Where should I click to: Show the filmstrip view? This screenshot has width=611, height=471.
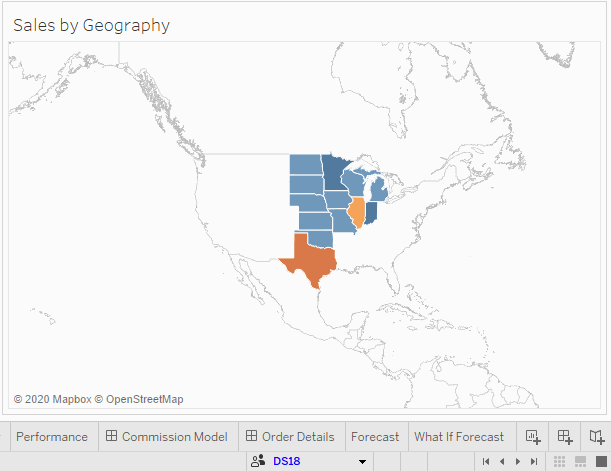point(578,461)
